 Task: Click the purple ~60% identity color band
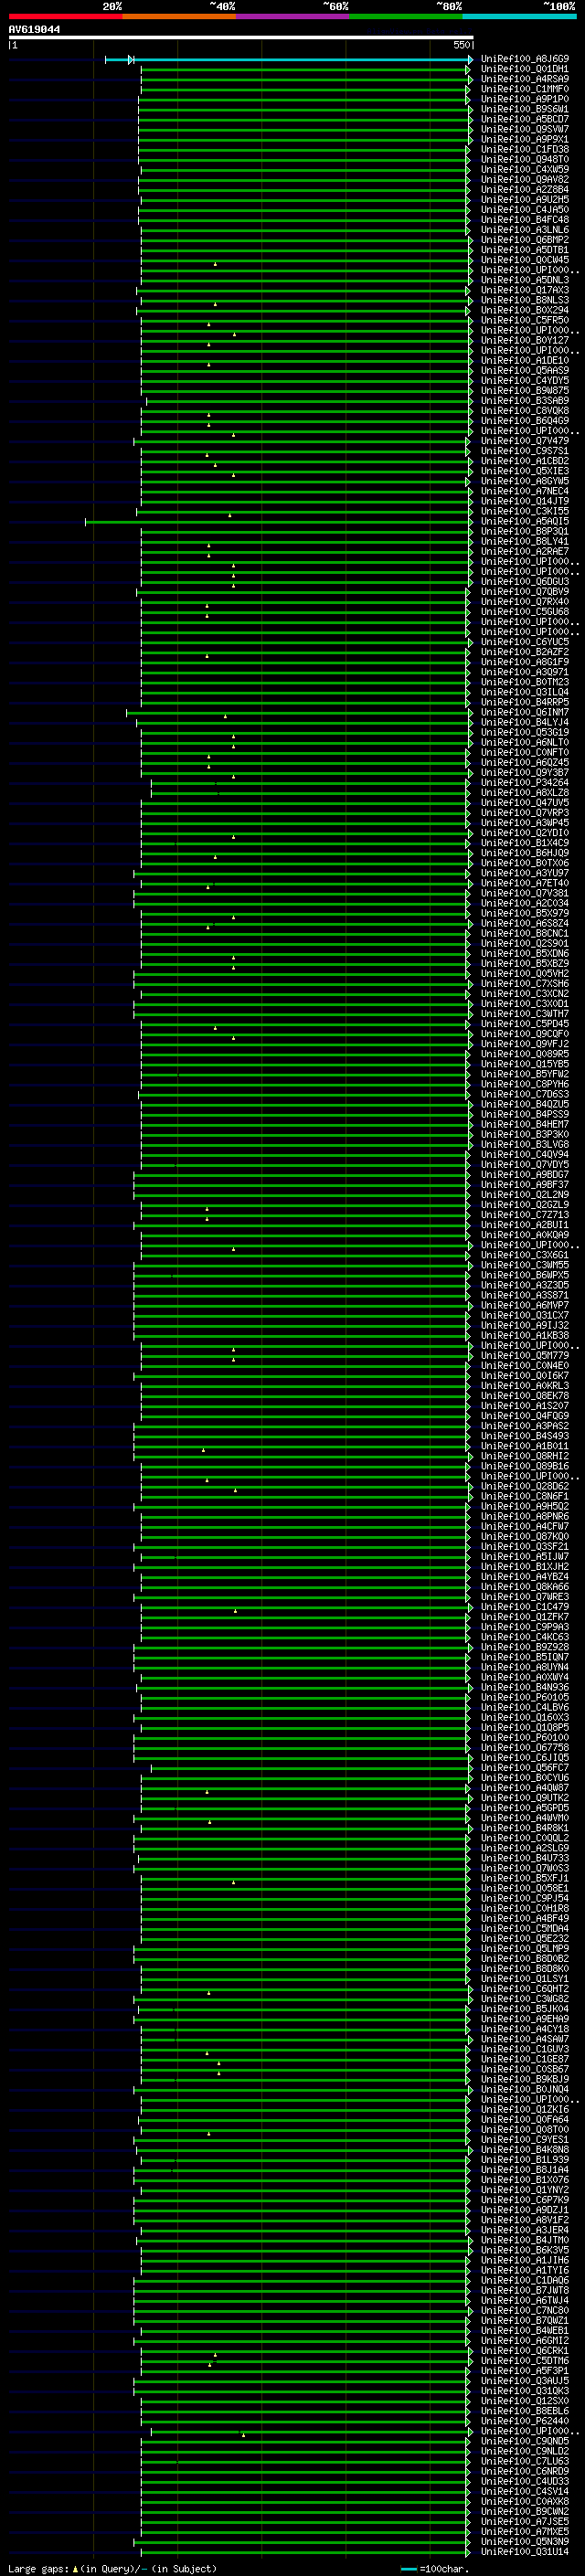[x=292, y=16]
